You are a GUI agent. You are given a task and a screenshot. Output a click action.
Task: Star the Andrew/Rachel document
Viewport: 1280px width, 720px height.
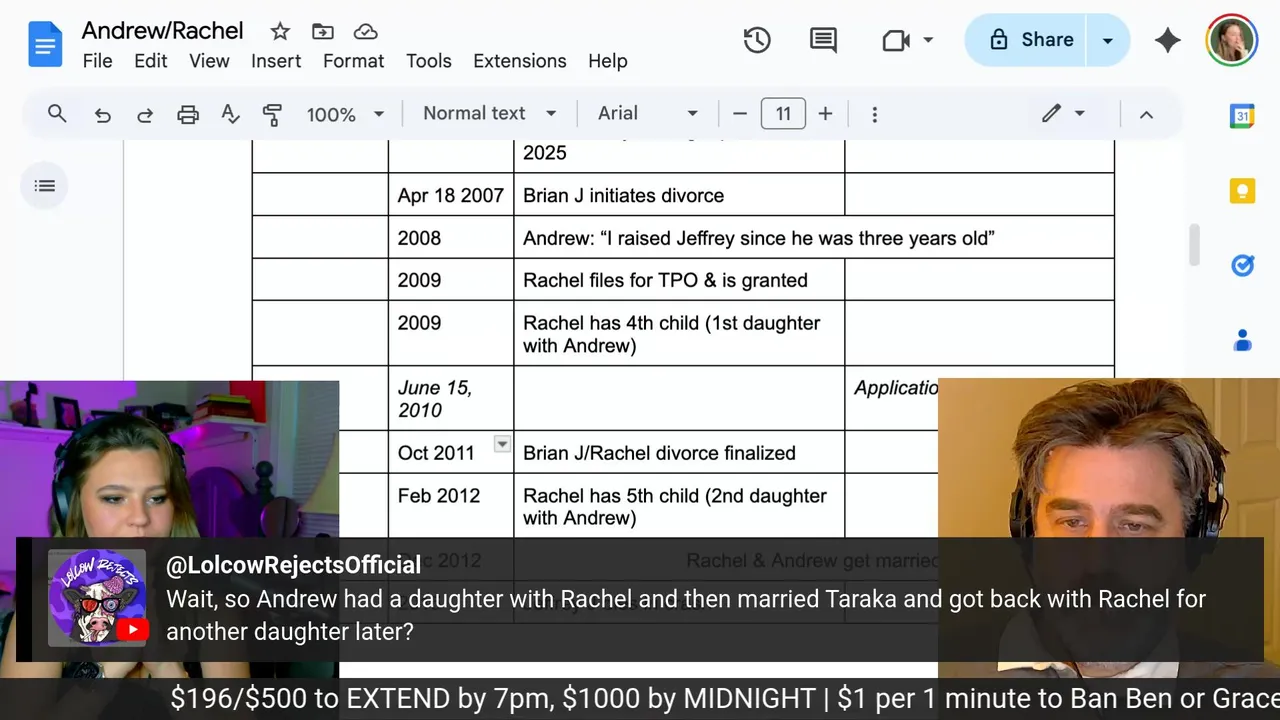click(280, 32)
